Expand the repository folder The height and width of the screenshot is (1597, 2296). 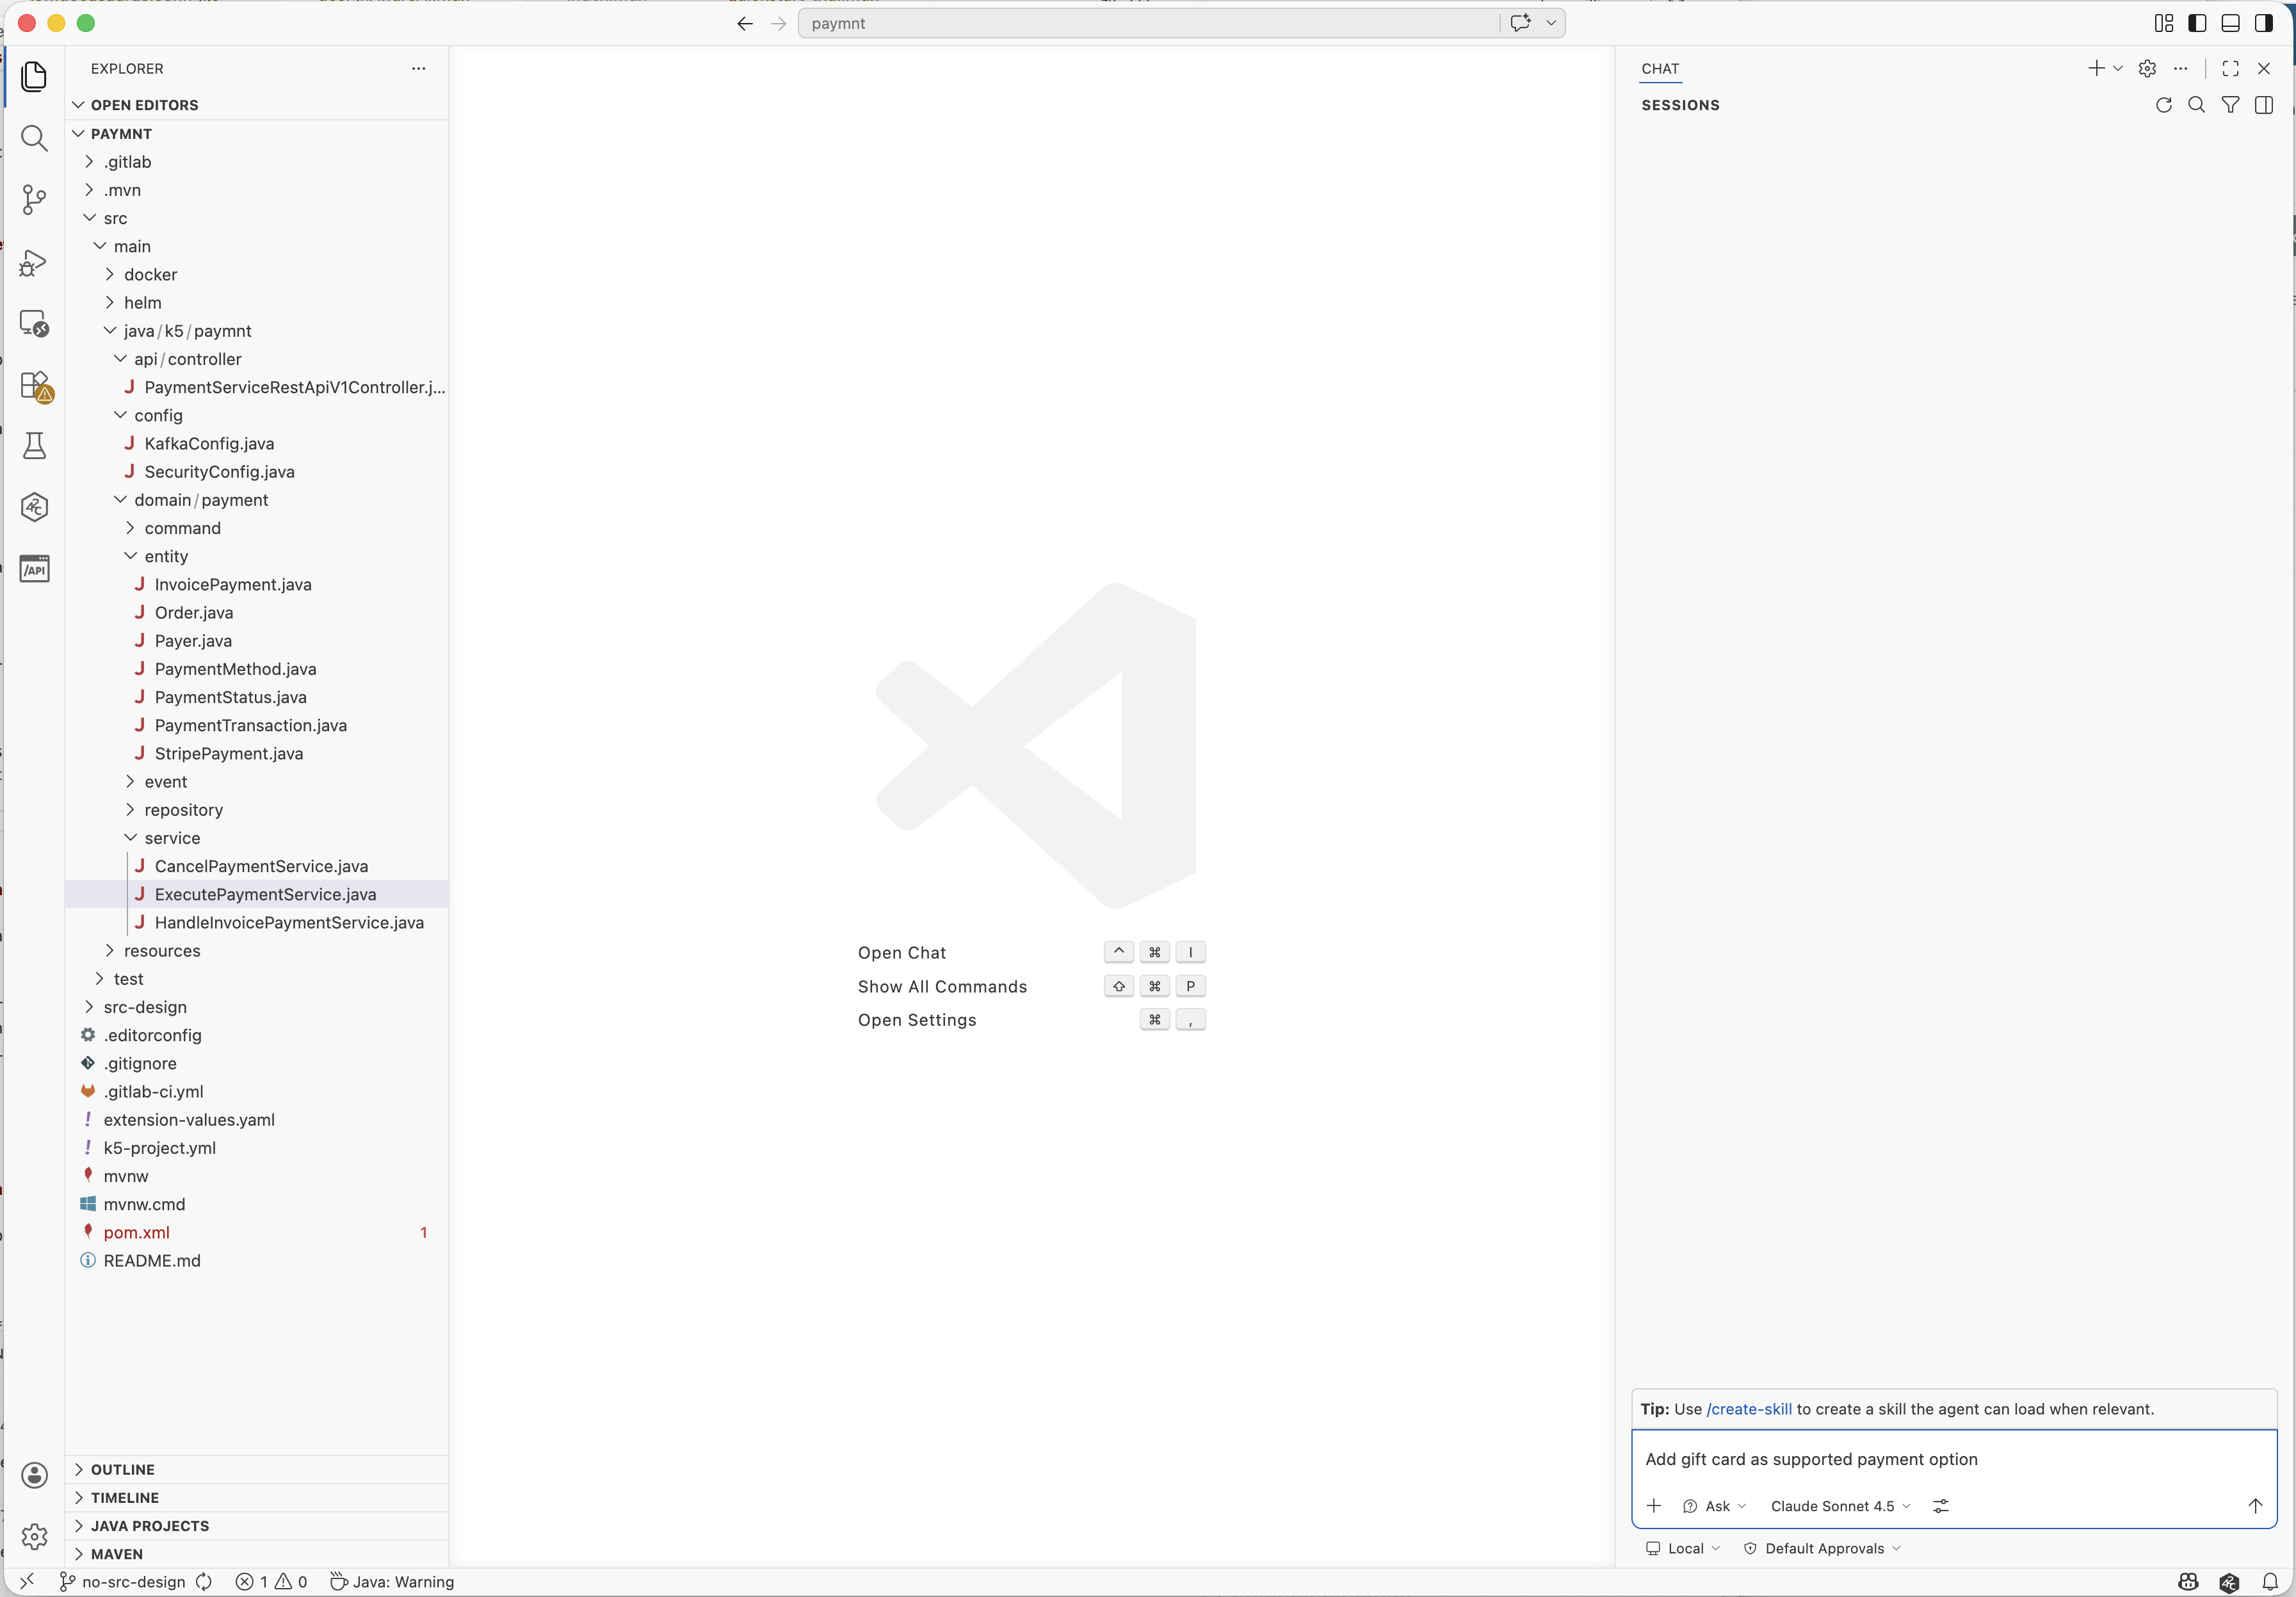click(x=257, y=810)
